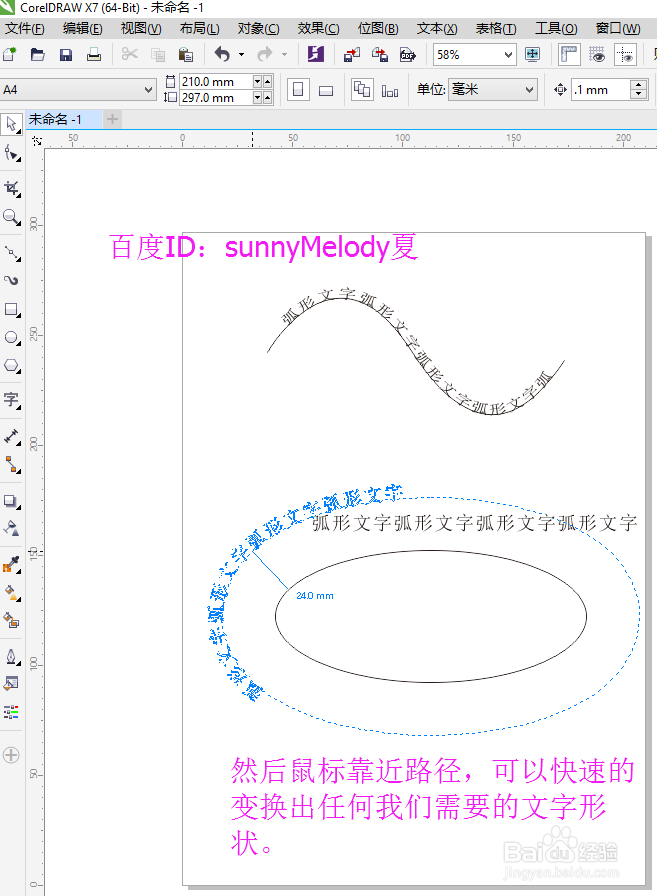Expand the redo history arrow
This screenshot has height=896, width=657.
tap(285, 55)
